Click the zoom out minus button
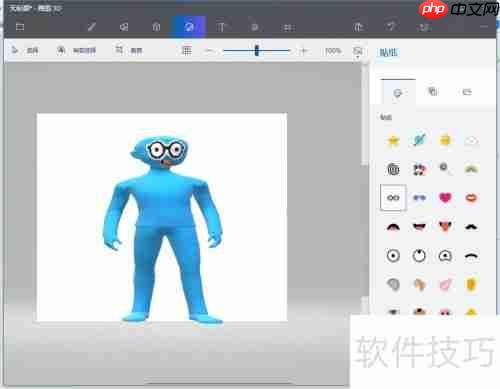The height and width of the screenshot is (389, 500). point(209,51)
